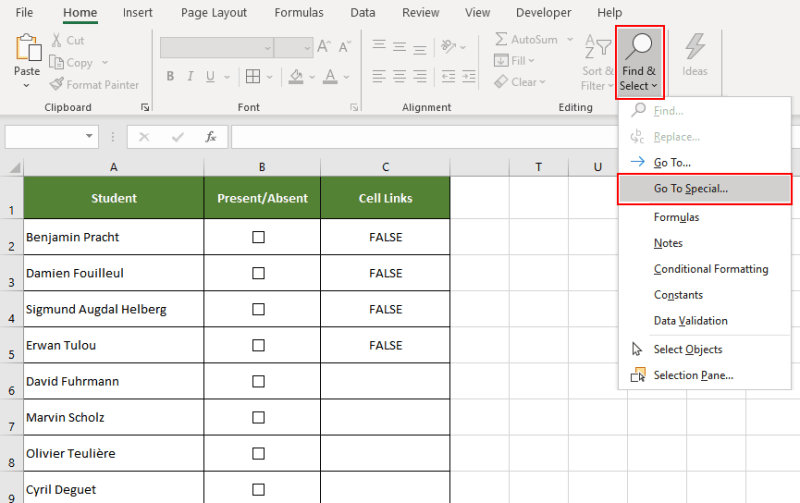Activate the Format Painter brush
This screenshot has height=503, width=800.
tap(56, 84)
